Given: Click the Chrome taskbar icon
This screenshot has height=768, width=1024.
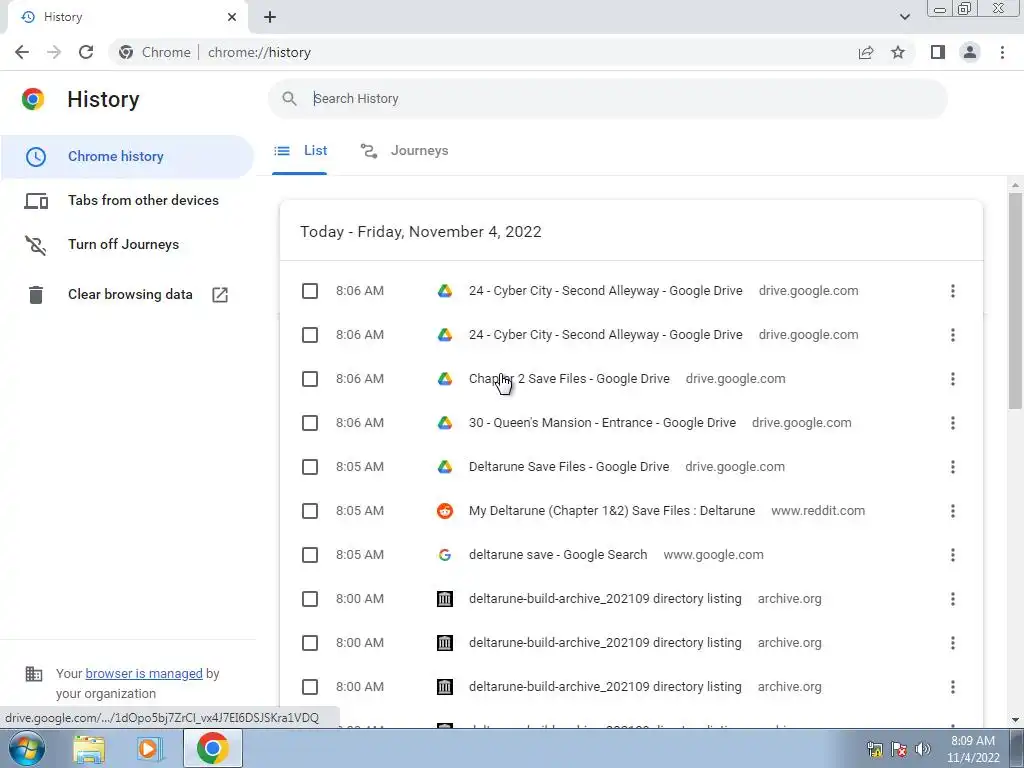Looking at the screenshot, I should (x=212, y=749).
